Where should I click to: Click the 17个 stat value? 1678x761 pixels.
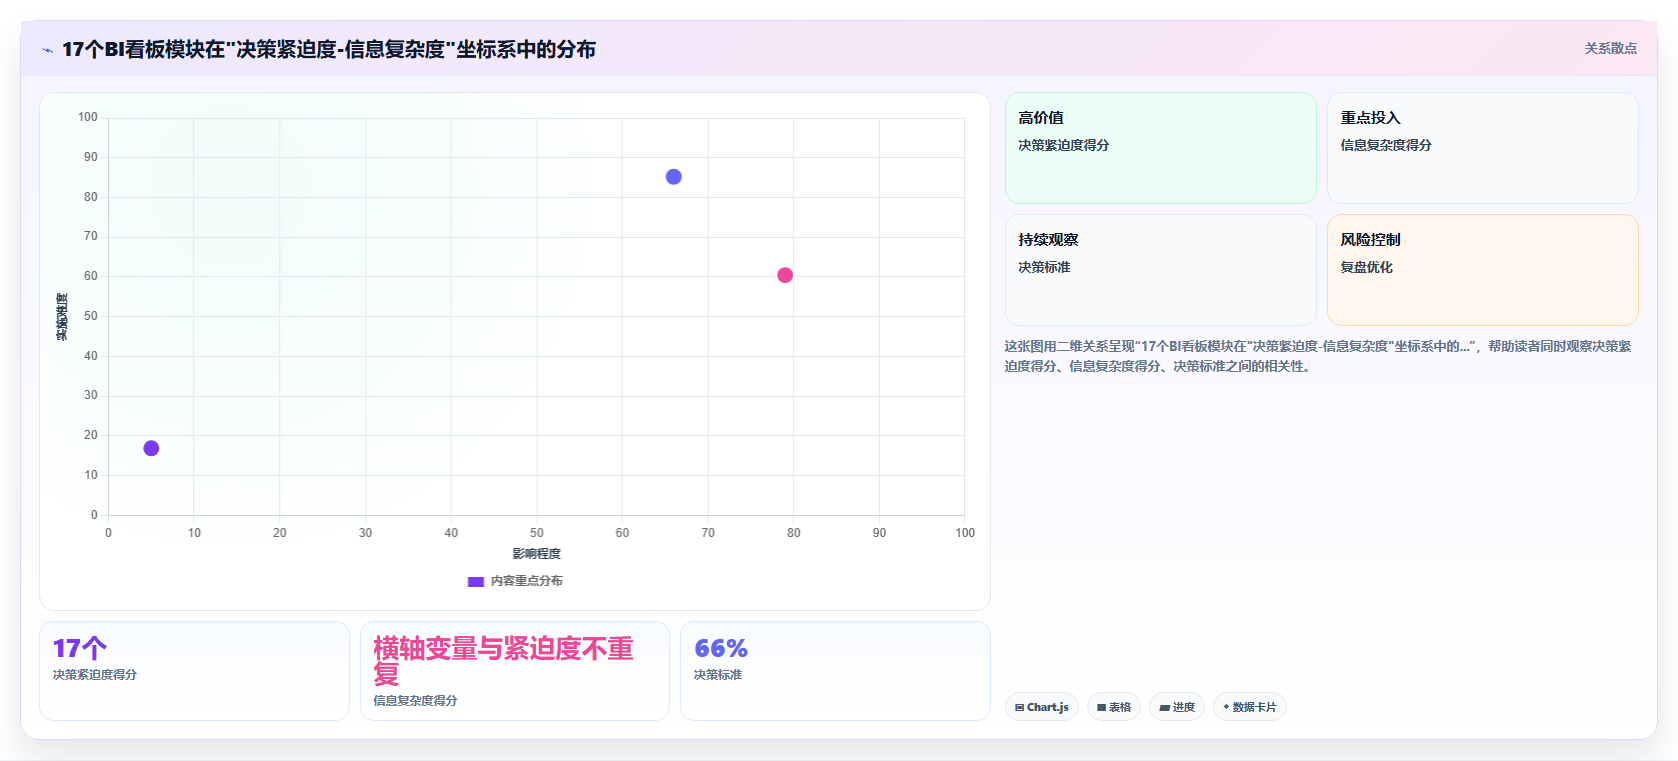[80, 648]
